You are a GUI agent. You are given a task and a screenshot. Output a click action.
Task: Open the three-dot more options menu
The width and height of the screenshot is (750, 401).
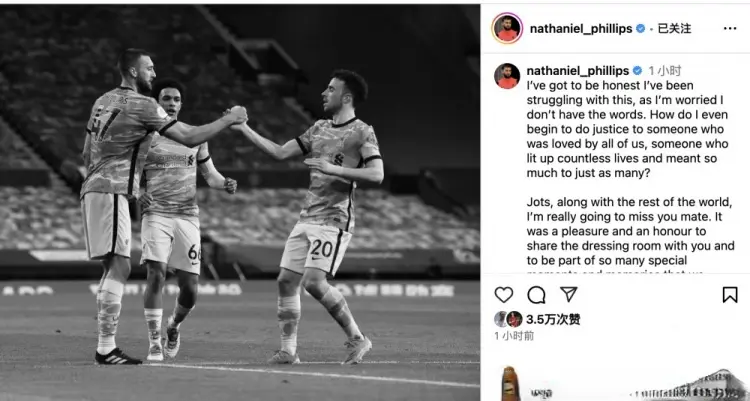click(730, 29)
